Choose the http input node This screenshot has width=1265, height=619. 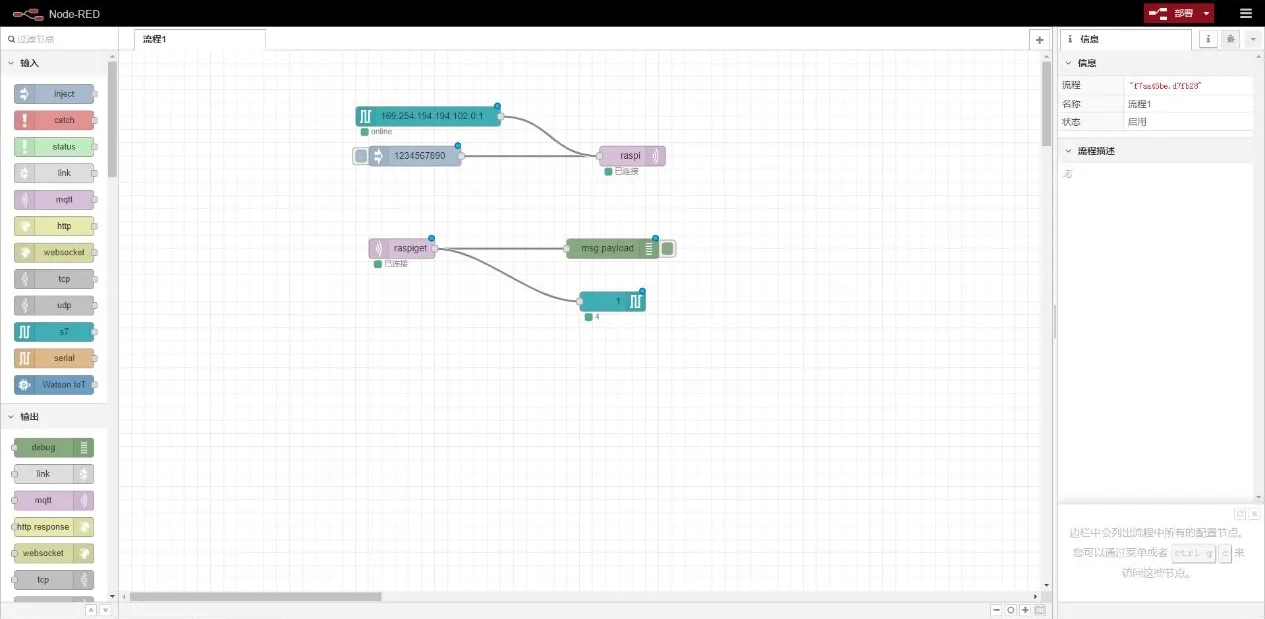pos(54,226)
